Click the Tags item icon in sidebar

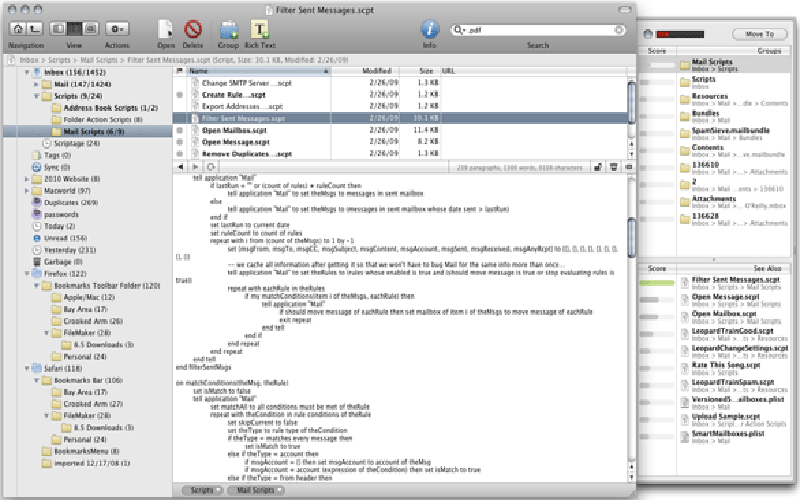pos(37,155)
